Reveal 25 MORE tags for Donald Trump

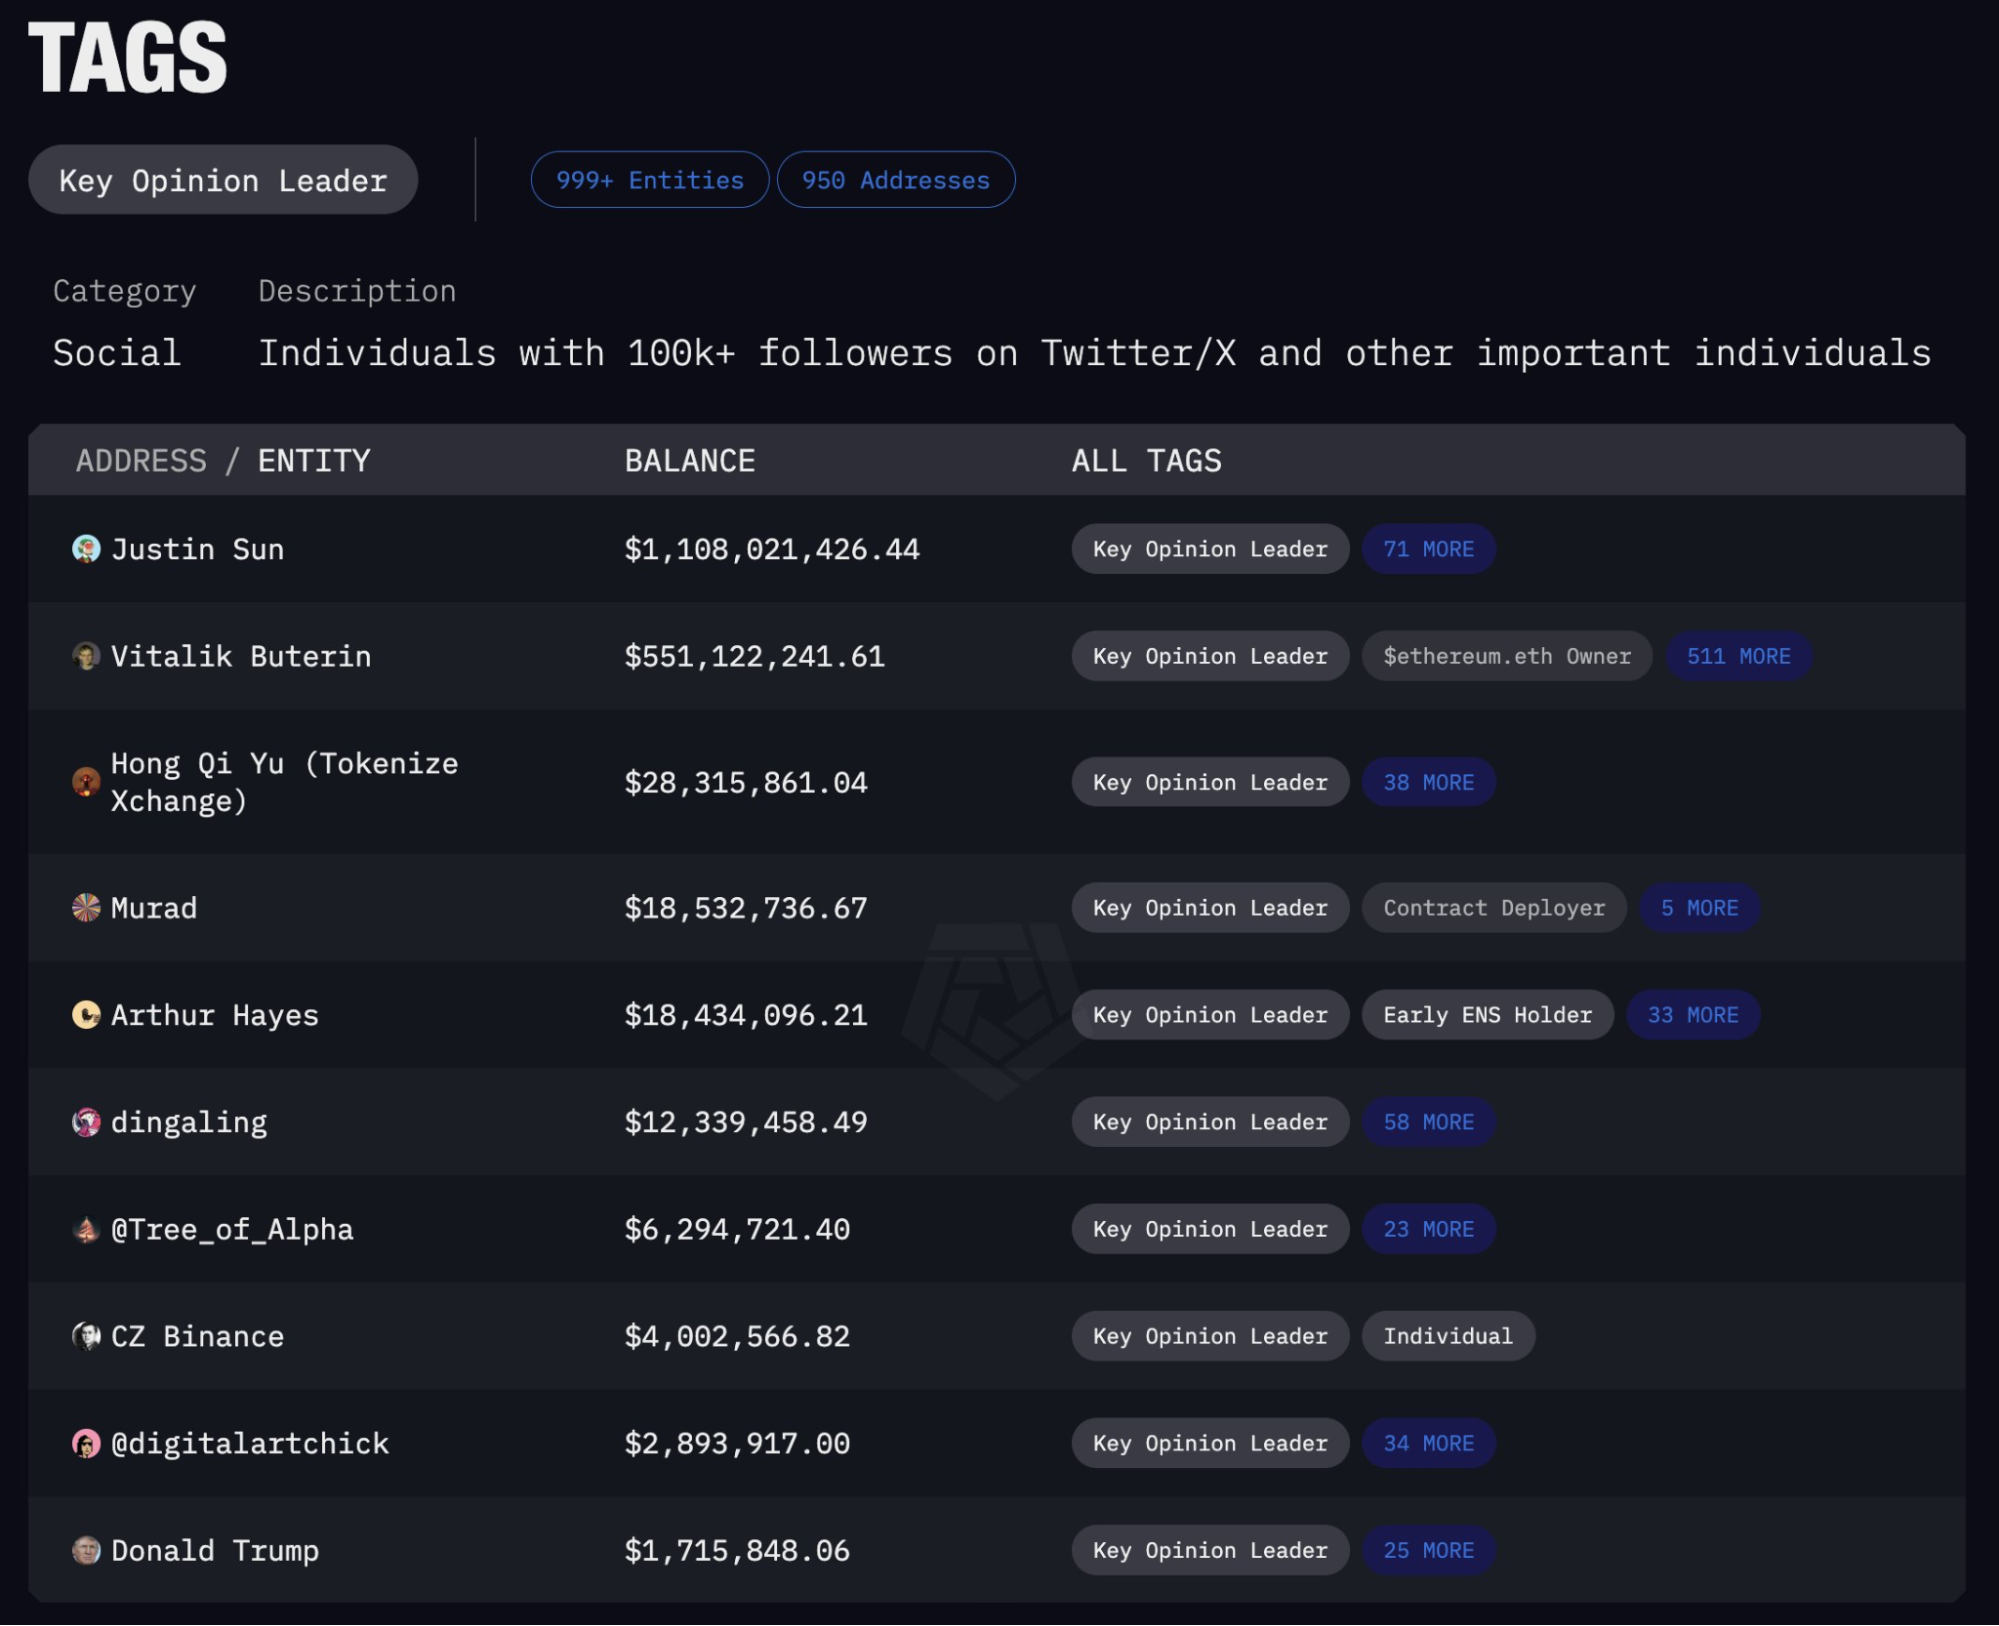[x=1428, y=1549]
